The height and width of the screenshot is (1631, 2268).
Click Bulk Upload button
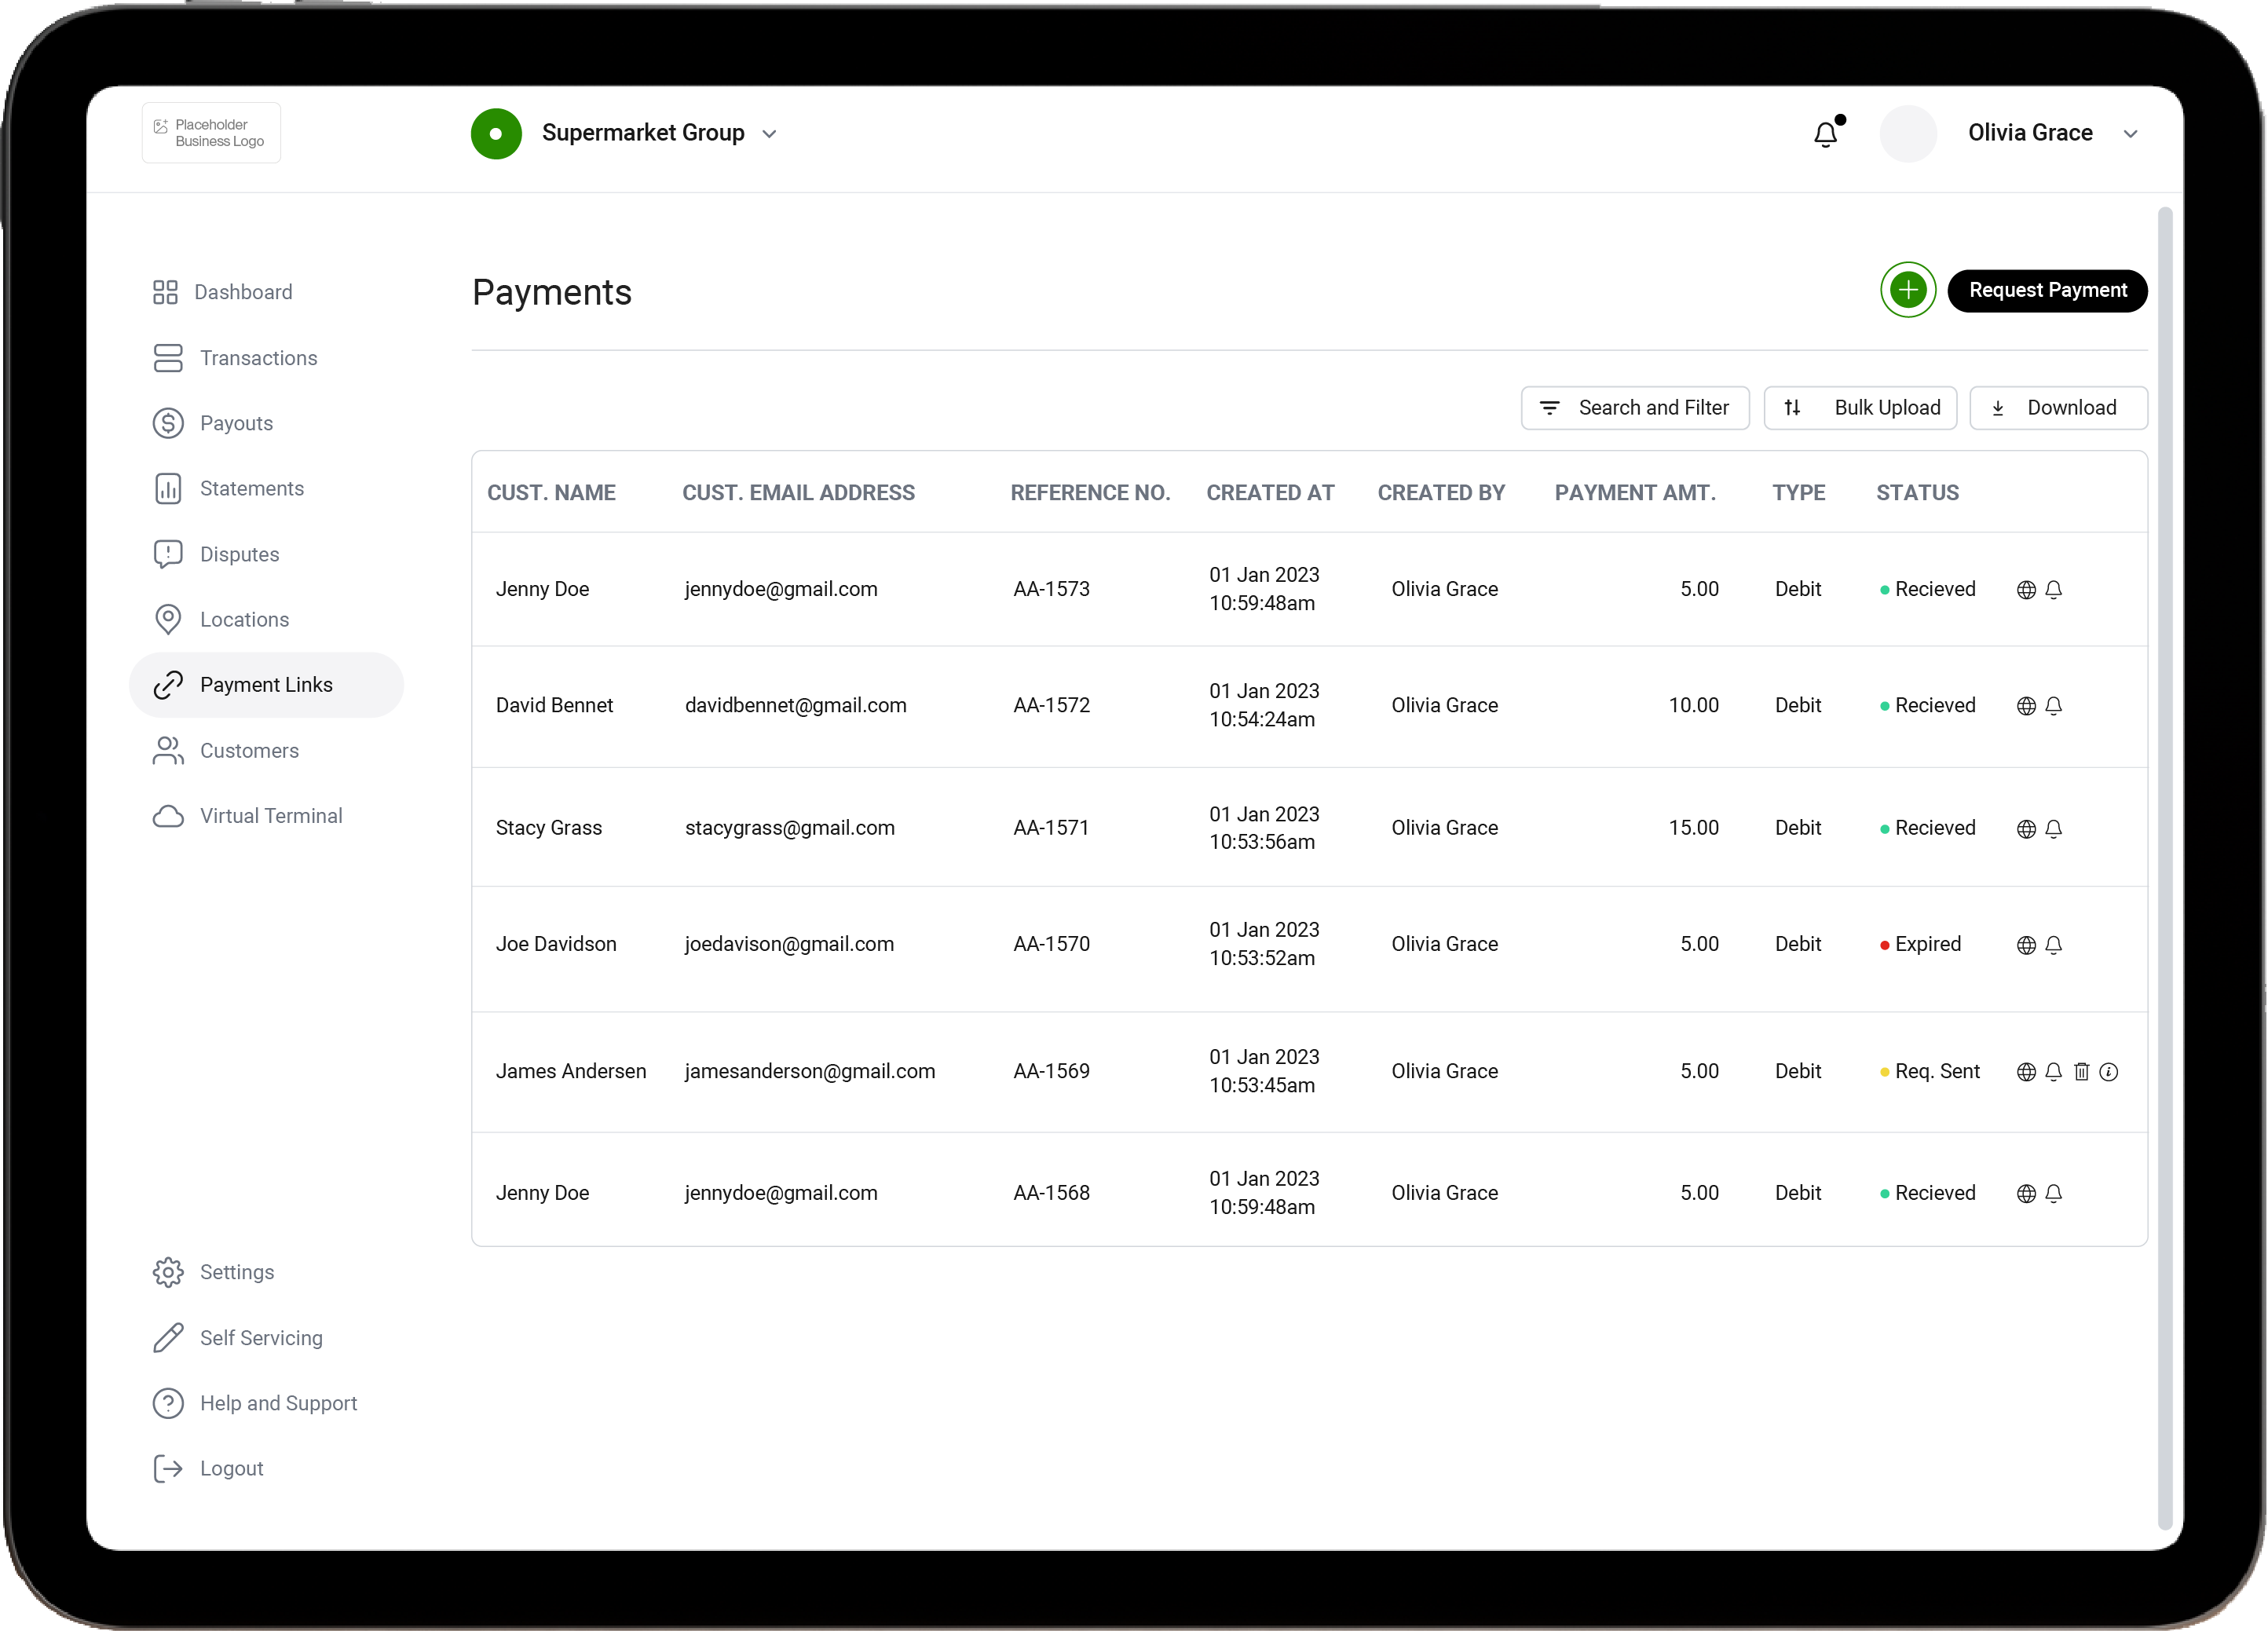click(1860, 408)
